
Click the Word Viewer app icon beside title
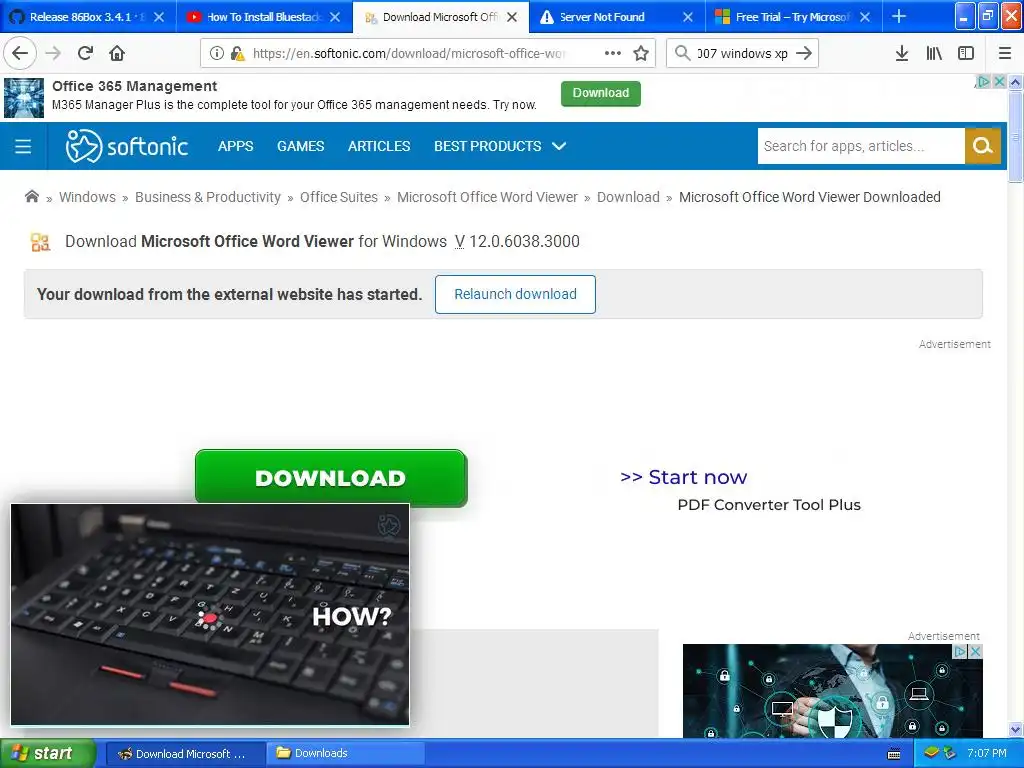point(40,242)
